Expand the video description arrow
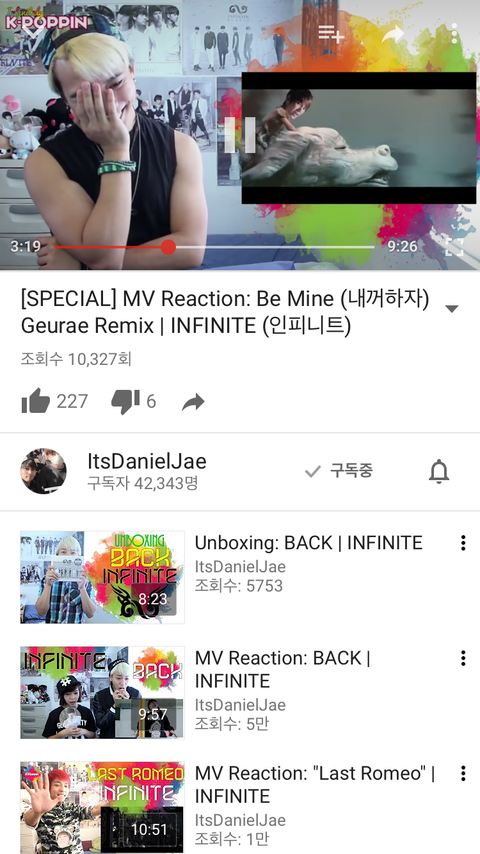This screenshot has height=854, width=480. pyautogui.click(x=451, y=309)
